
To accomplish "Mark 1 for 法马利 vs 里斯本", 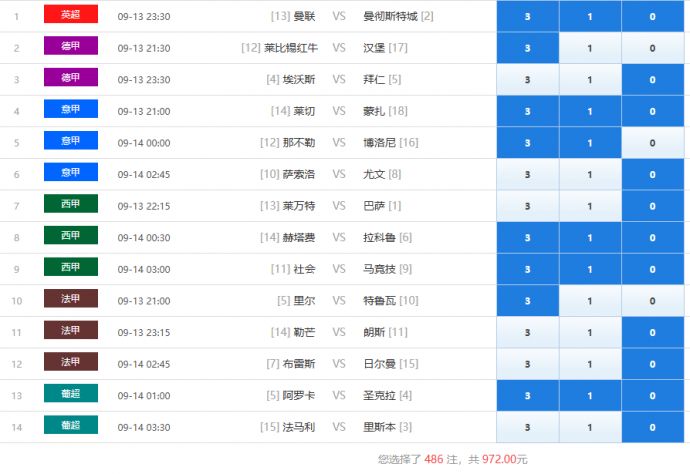I will pos(590,427).
